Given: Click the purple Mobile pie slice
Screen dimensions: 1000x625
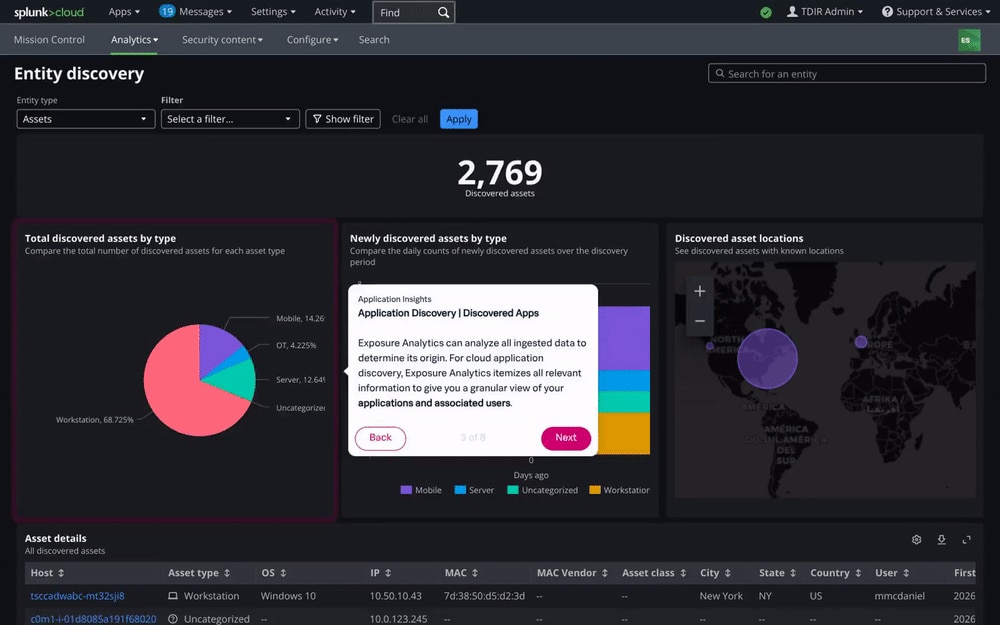Looking at the screenshot, I should tap(216, 348).
